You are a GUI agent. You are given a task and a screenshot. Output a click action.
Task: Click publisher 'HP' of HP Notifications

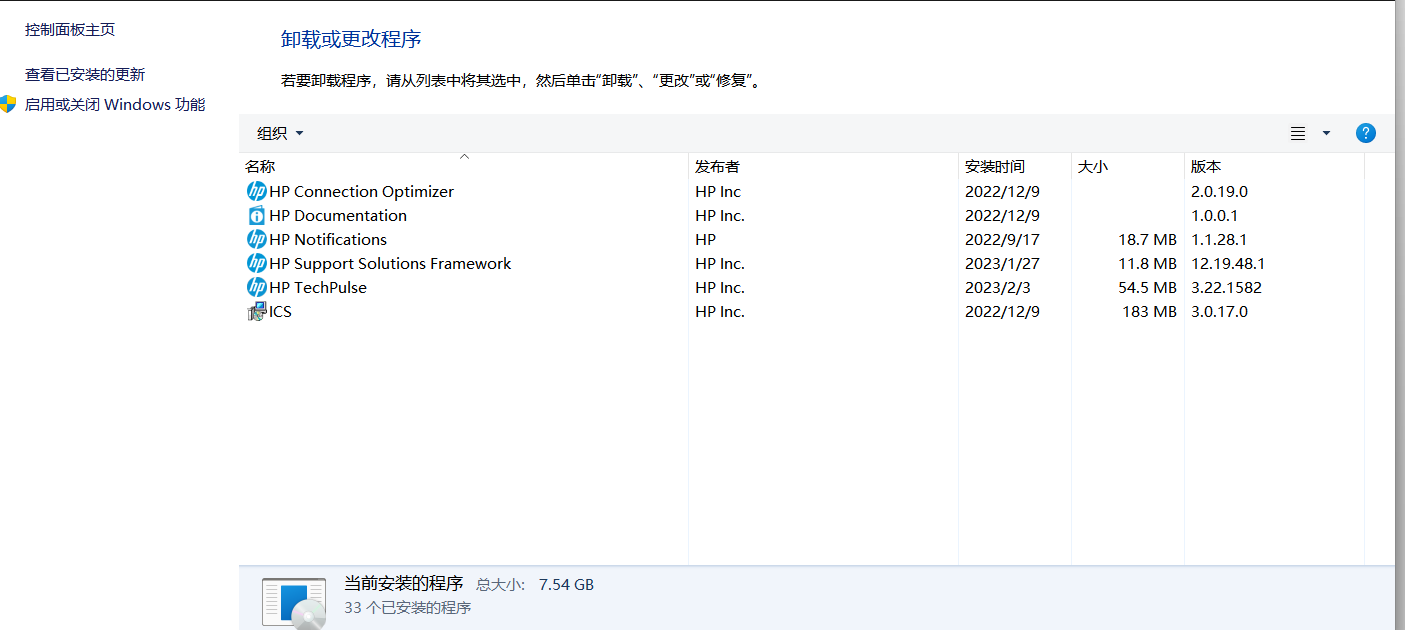click(706, 239)
